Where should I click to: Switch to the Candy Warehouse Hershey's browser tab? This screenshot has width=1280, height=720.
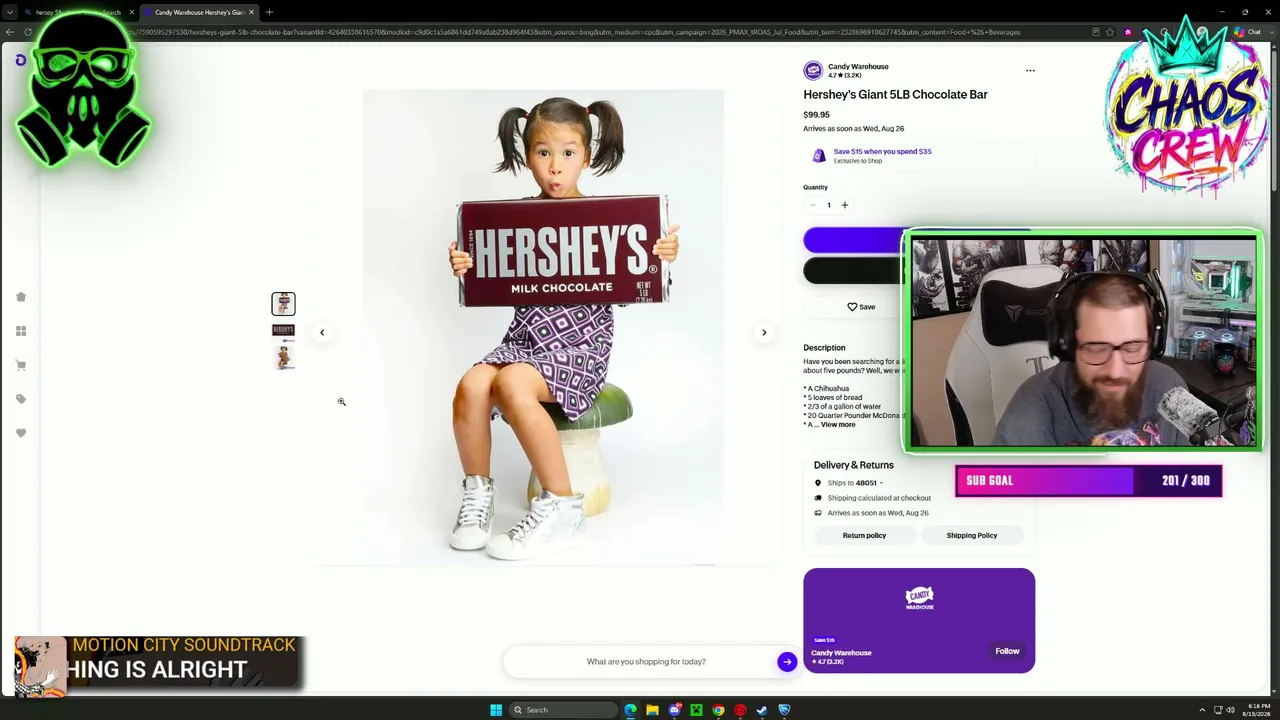point(200,12)
